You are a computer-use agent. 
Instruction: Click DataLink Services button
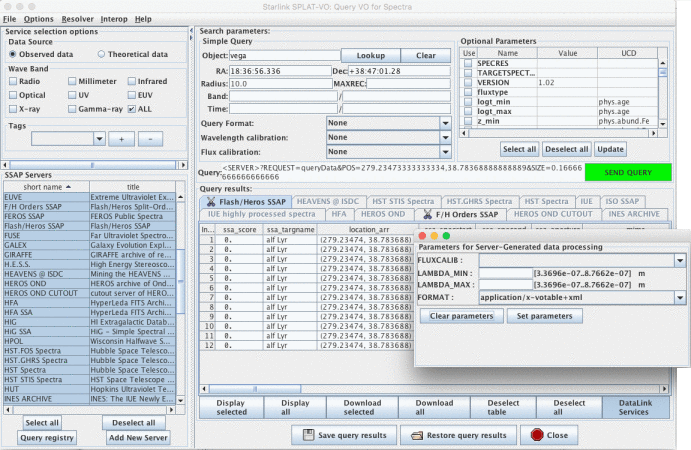(635, 407)
